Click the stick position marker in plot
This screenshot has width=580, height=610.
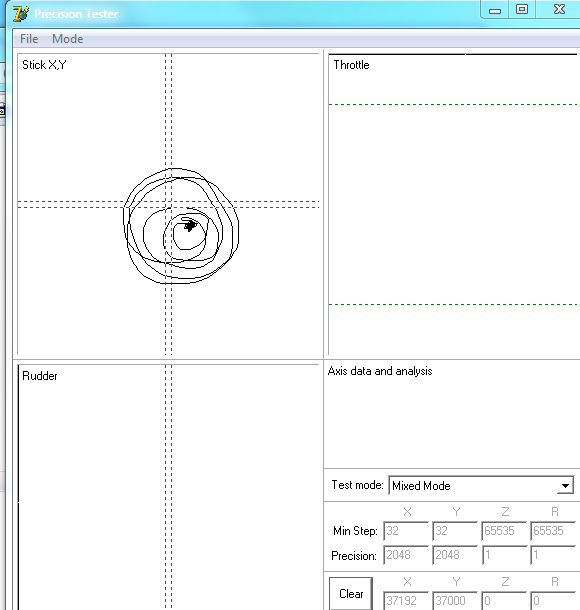[x=190, y=225]
